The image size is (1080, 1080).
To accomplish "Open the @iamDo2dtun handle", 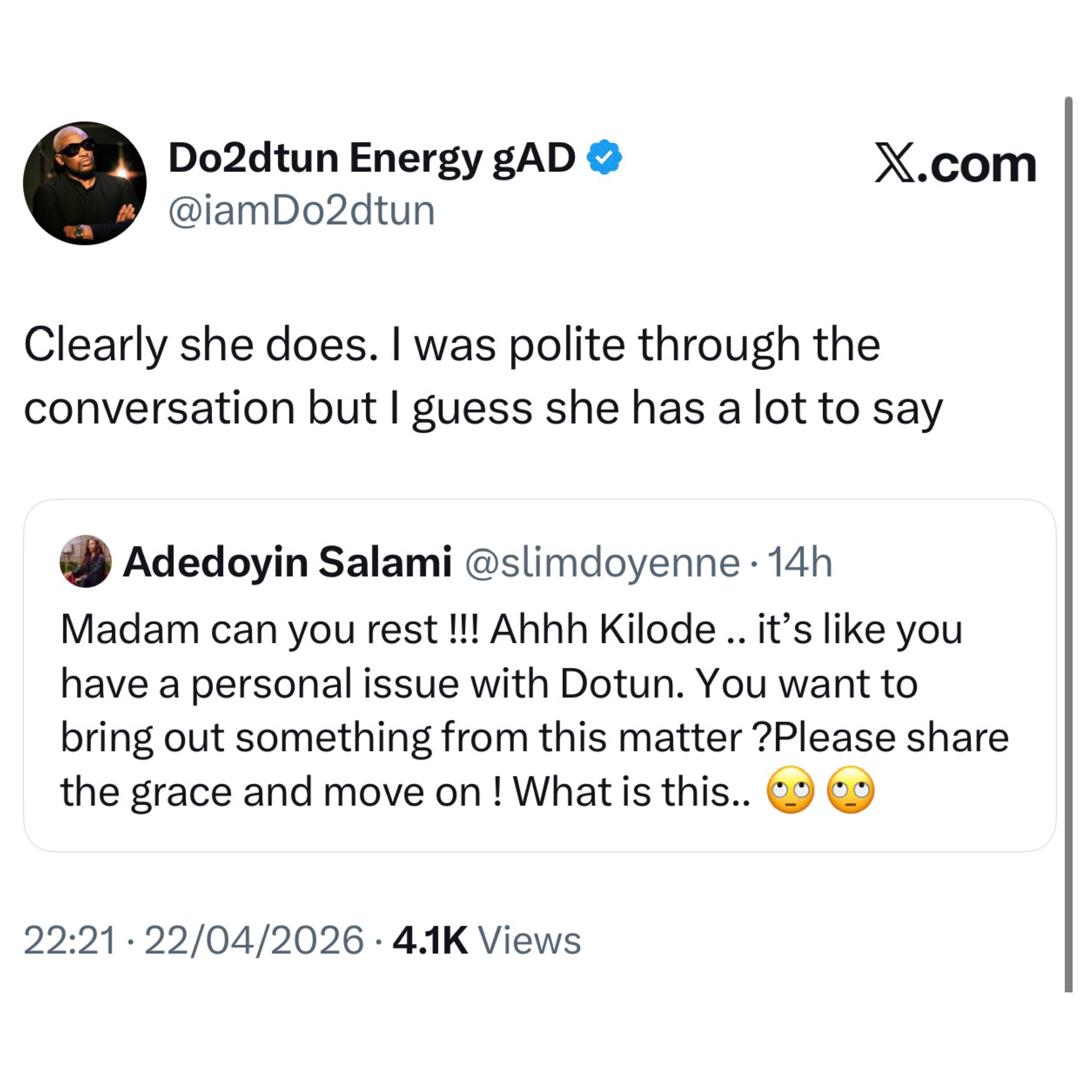I will (x=302, y=210).
